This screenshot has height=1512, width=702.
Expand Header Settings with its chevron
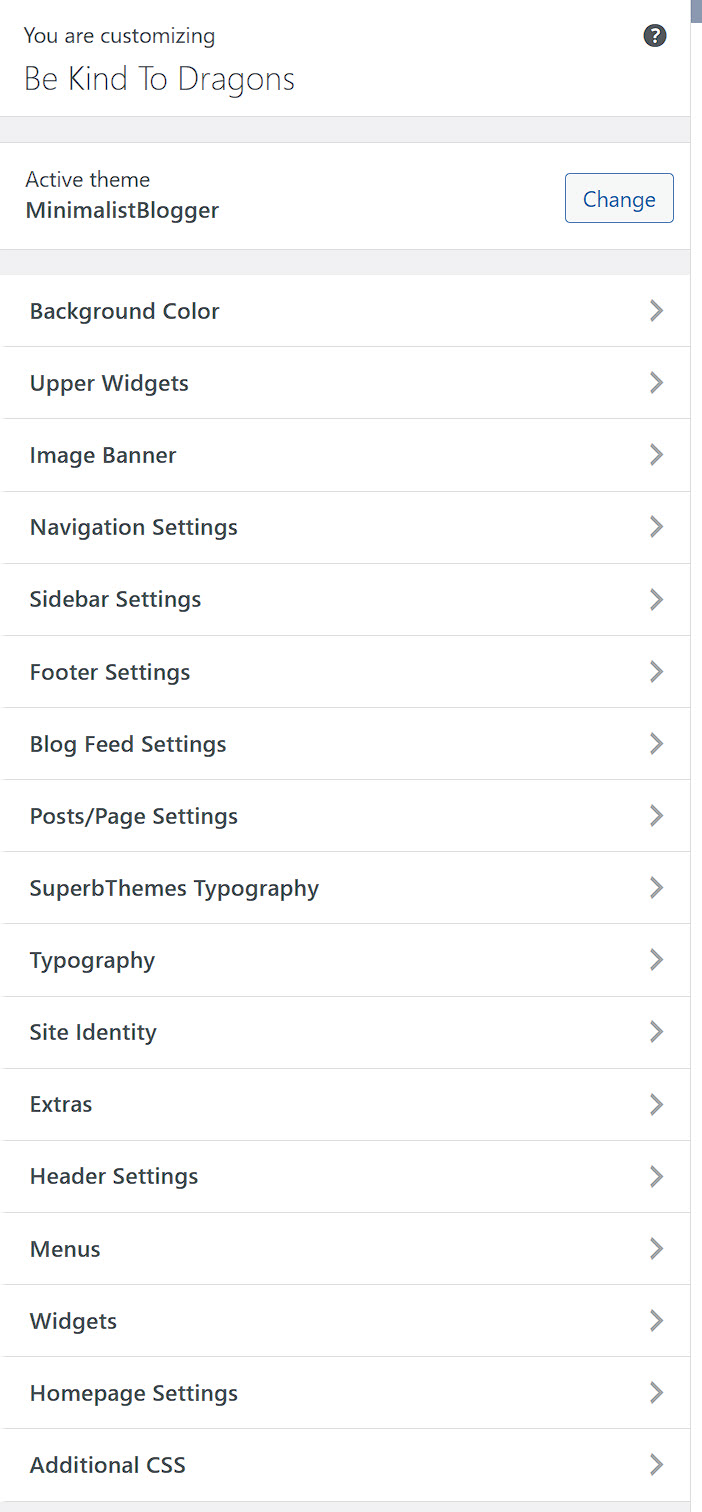click(x=656, y=1176)
